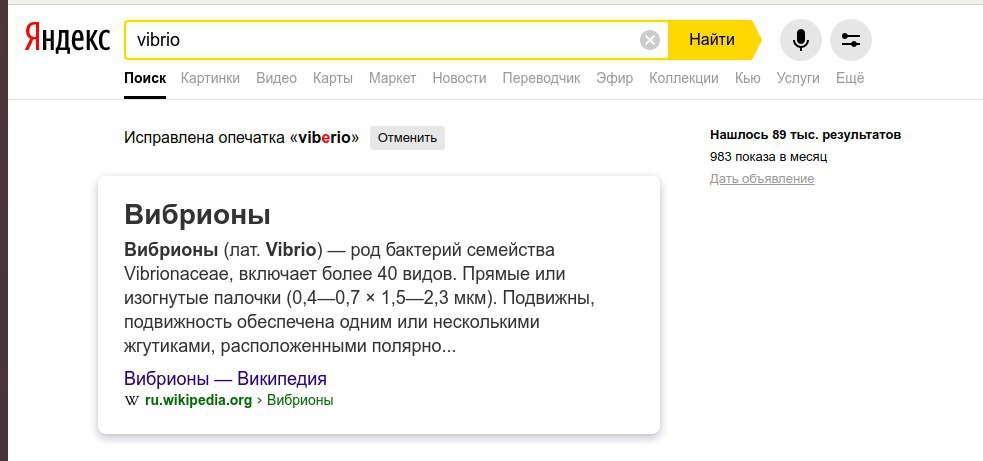This screenshot has width=983, height=461.
Task: Click the Нашлось 89 тыс. результатов text
Action: (806, 135)
